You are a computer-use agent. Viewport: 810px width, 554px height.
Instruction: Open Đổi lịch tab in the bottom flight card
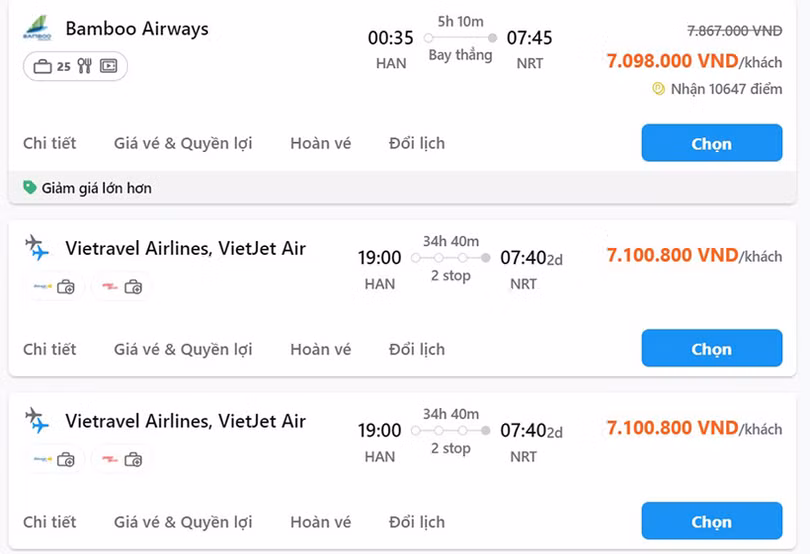pyautogui.click(x=416, y=522)
